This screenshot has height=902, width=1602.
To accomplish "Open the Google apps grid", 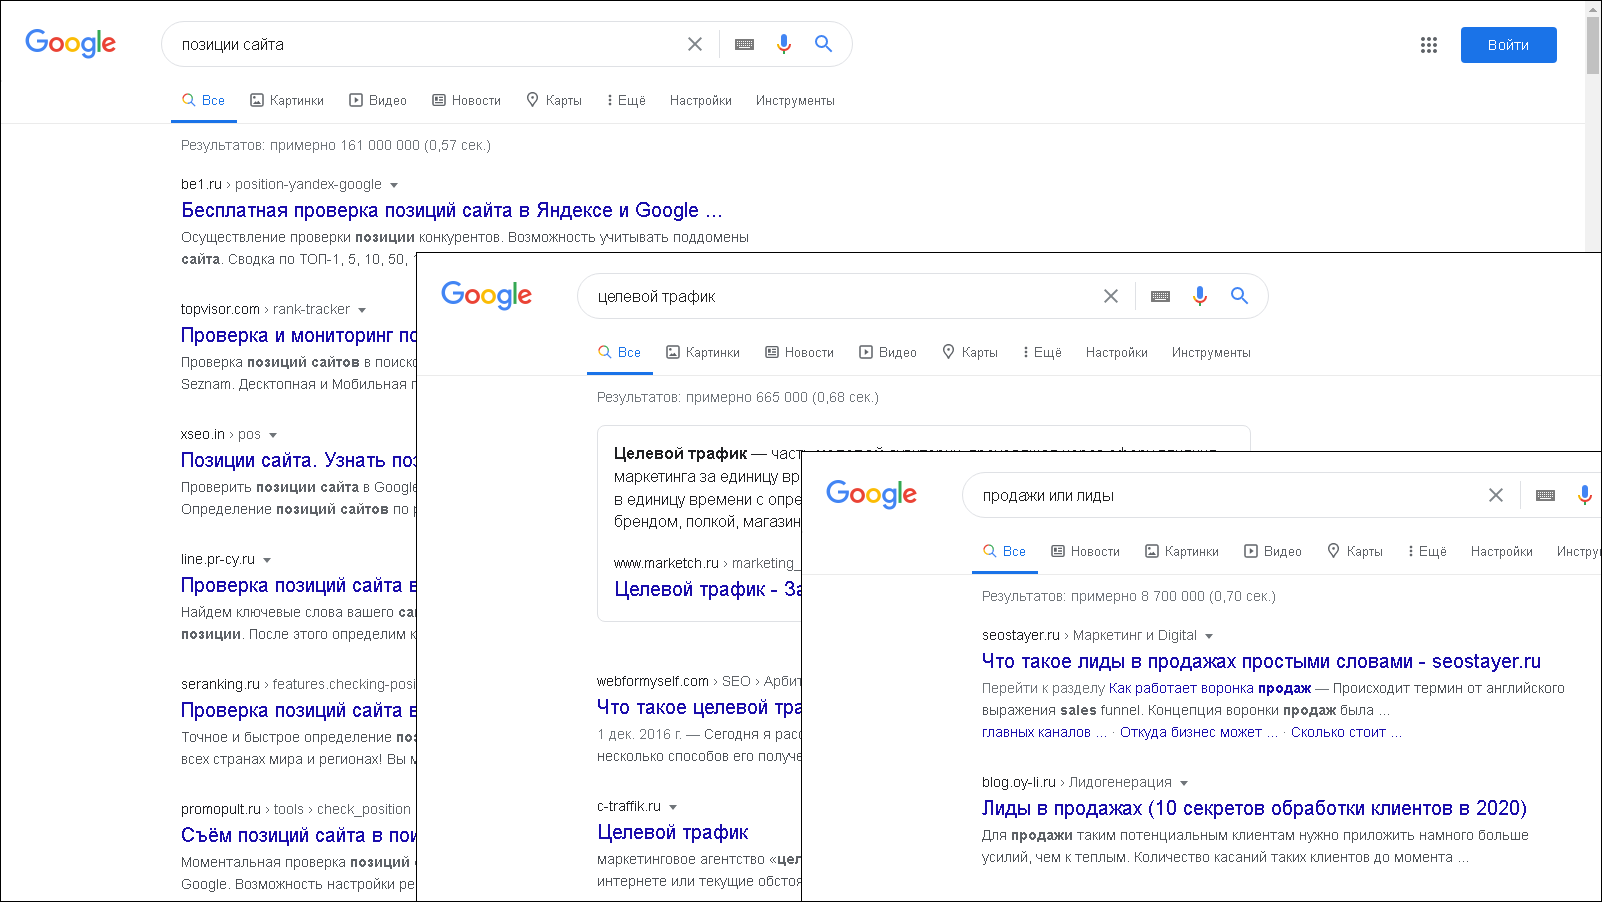I will click(1429, 45).
